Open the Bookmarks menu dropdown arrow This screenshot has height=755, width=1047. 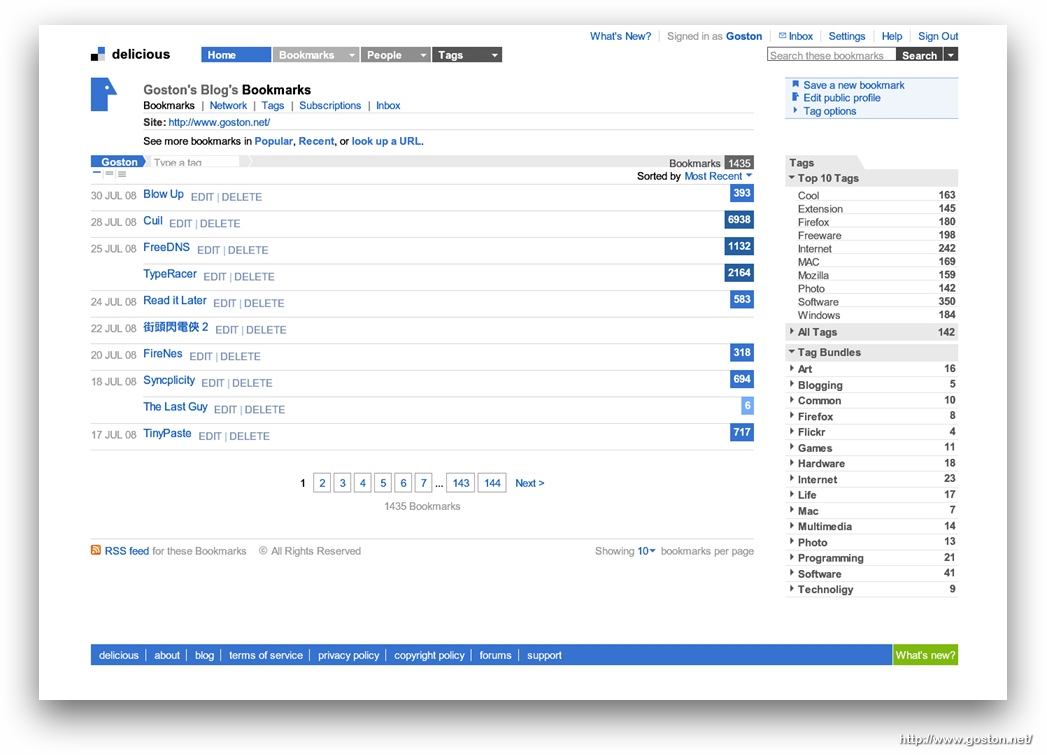pyautogui.click(x=352, y=55)
